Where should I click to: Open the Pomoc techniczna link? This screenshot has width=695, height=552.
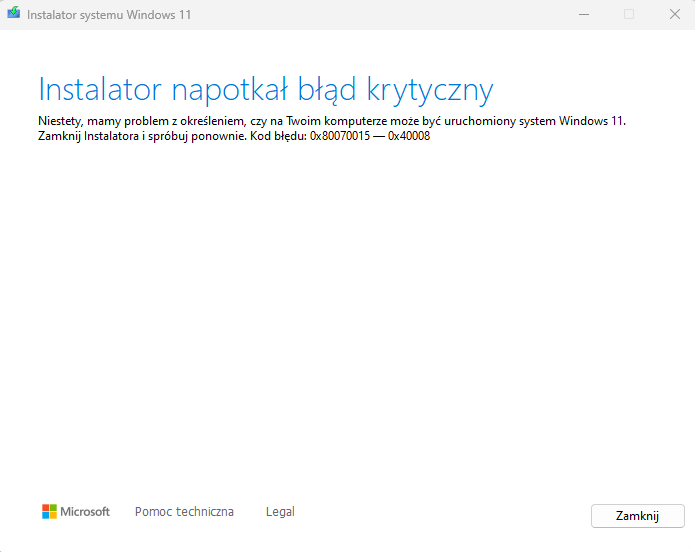pyautogui.click(x=184, y=512)
